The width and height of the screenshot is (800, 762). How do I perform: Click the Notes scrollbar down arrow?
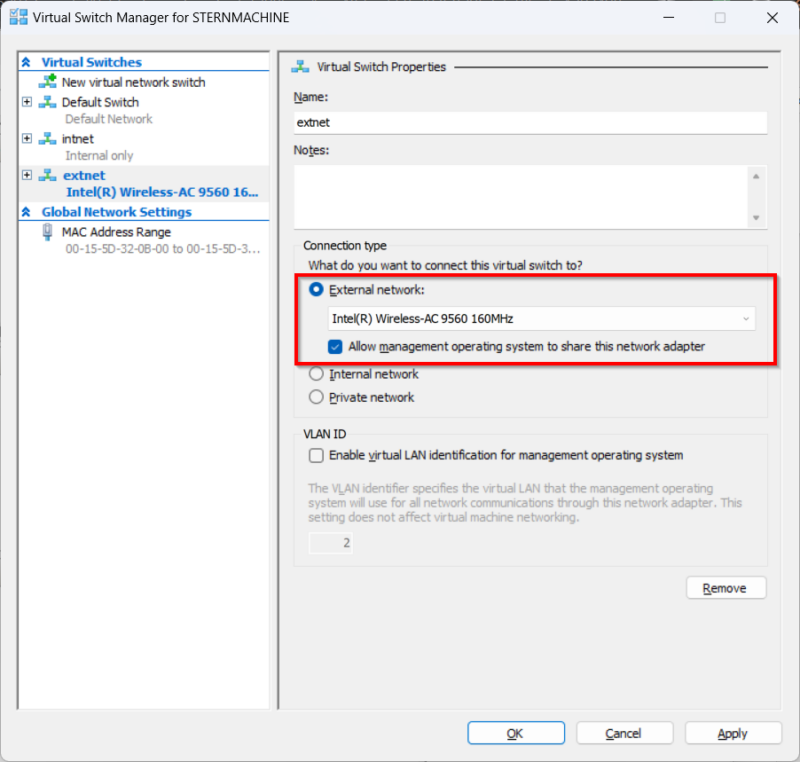coord(756,218)
